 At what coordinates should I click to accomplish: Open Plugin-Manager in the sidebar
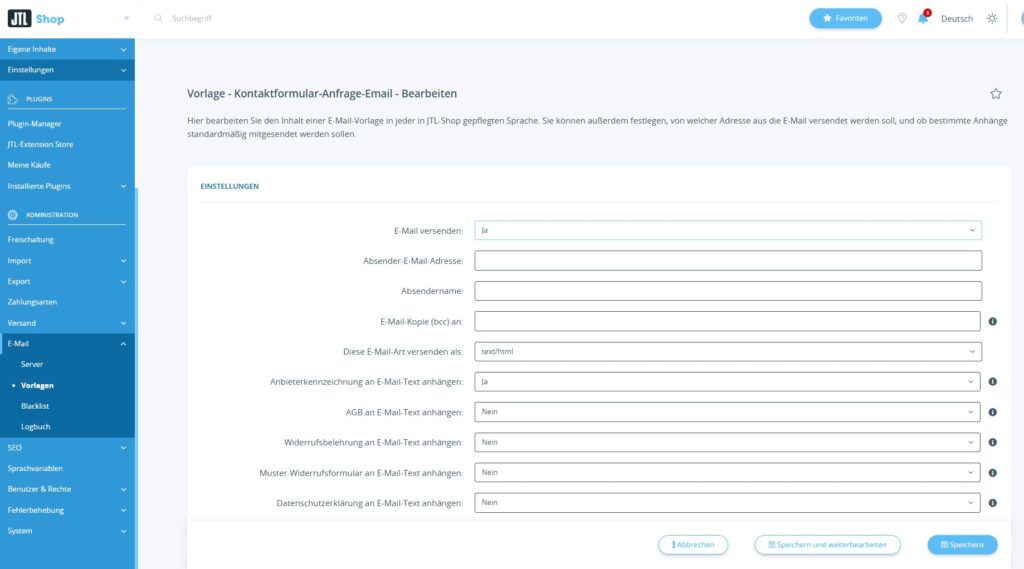click(34, 124)
